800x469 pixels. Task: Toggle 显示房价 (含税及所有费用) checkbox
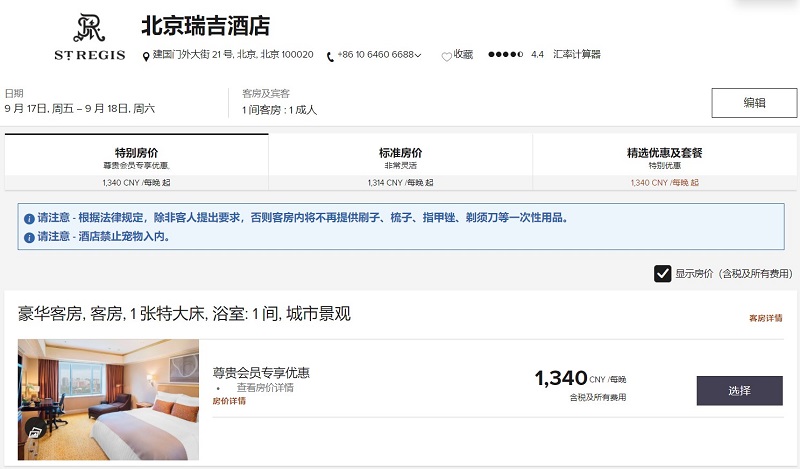(x=662, y=274)
